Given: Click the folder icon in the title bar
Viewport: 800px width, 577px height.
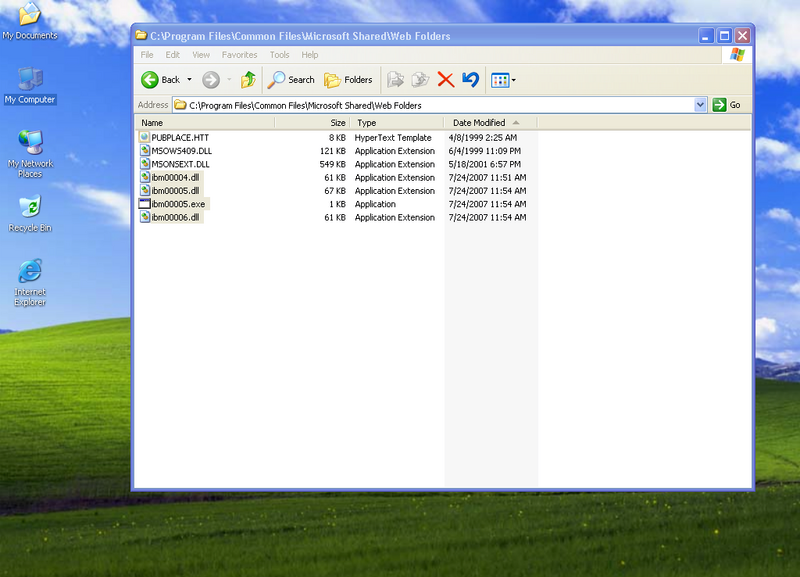Looking at the screenshot, I should click(141, 35).
